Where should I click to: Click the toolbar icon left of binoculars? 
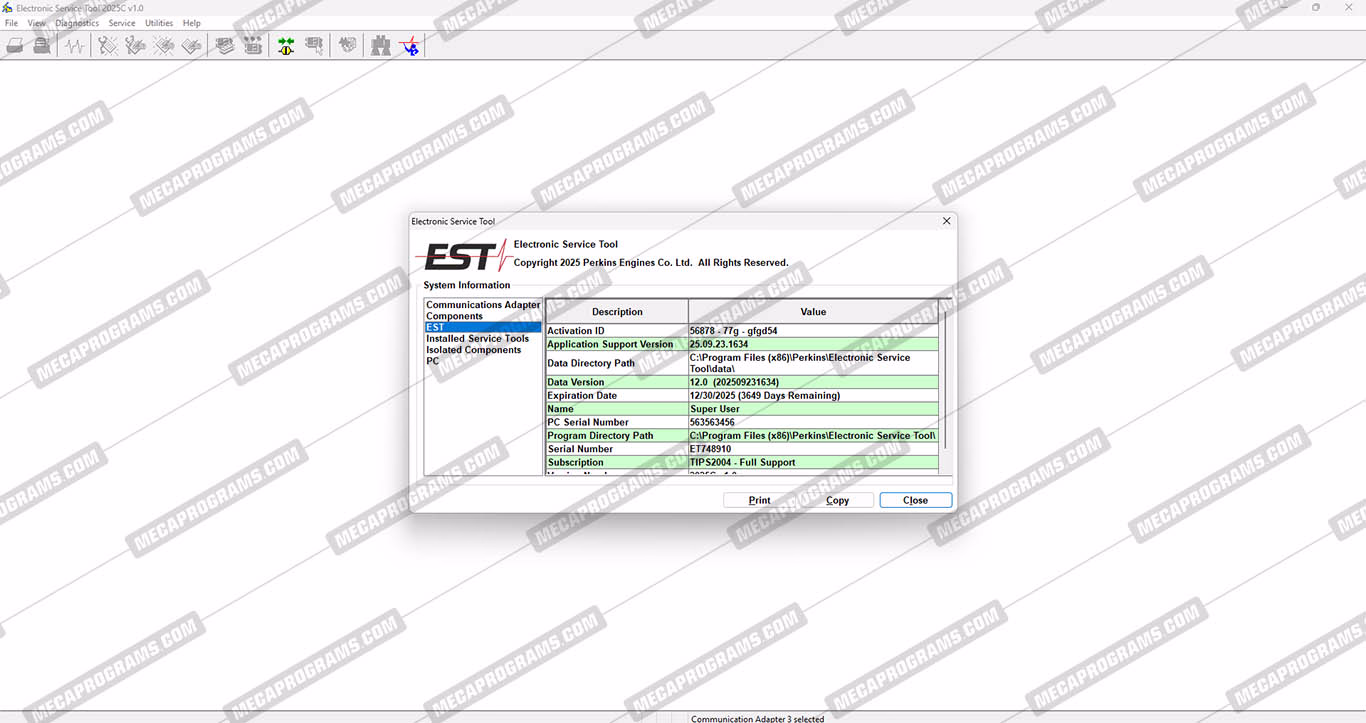coord(347,46)
